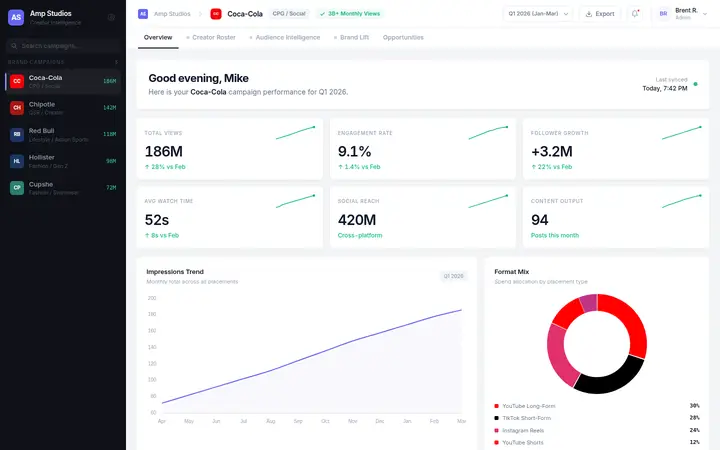This screenshot has width=720, height=450.
Task: Click the Follower Growth sparkline
Action: [x=681, y=133]
